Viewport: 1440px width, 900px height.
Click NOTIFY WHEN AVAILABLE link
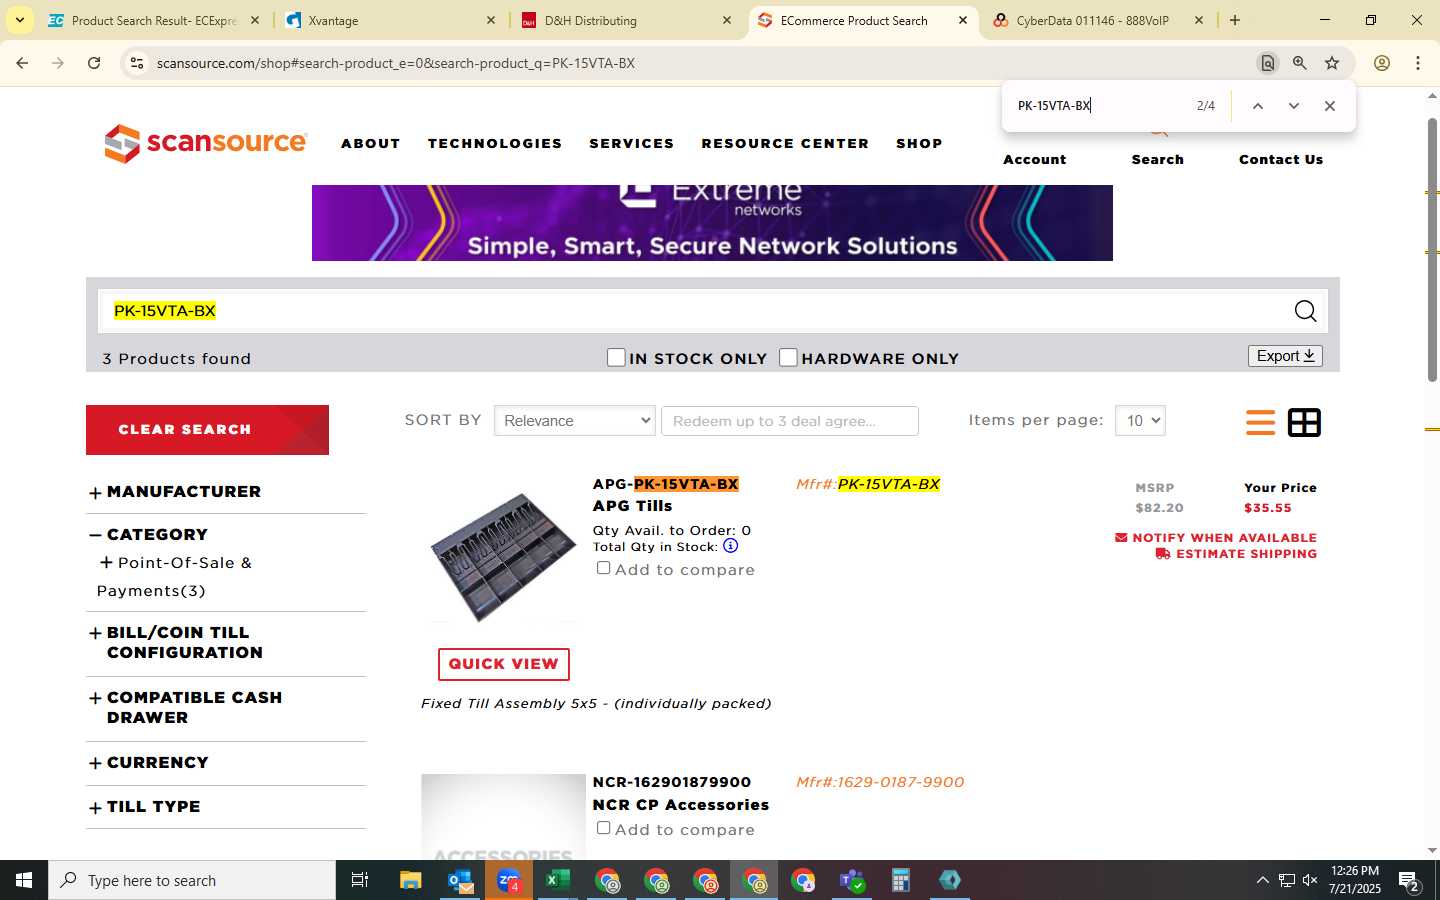(x=1216, y=538)
